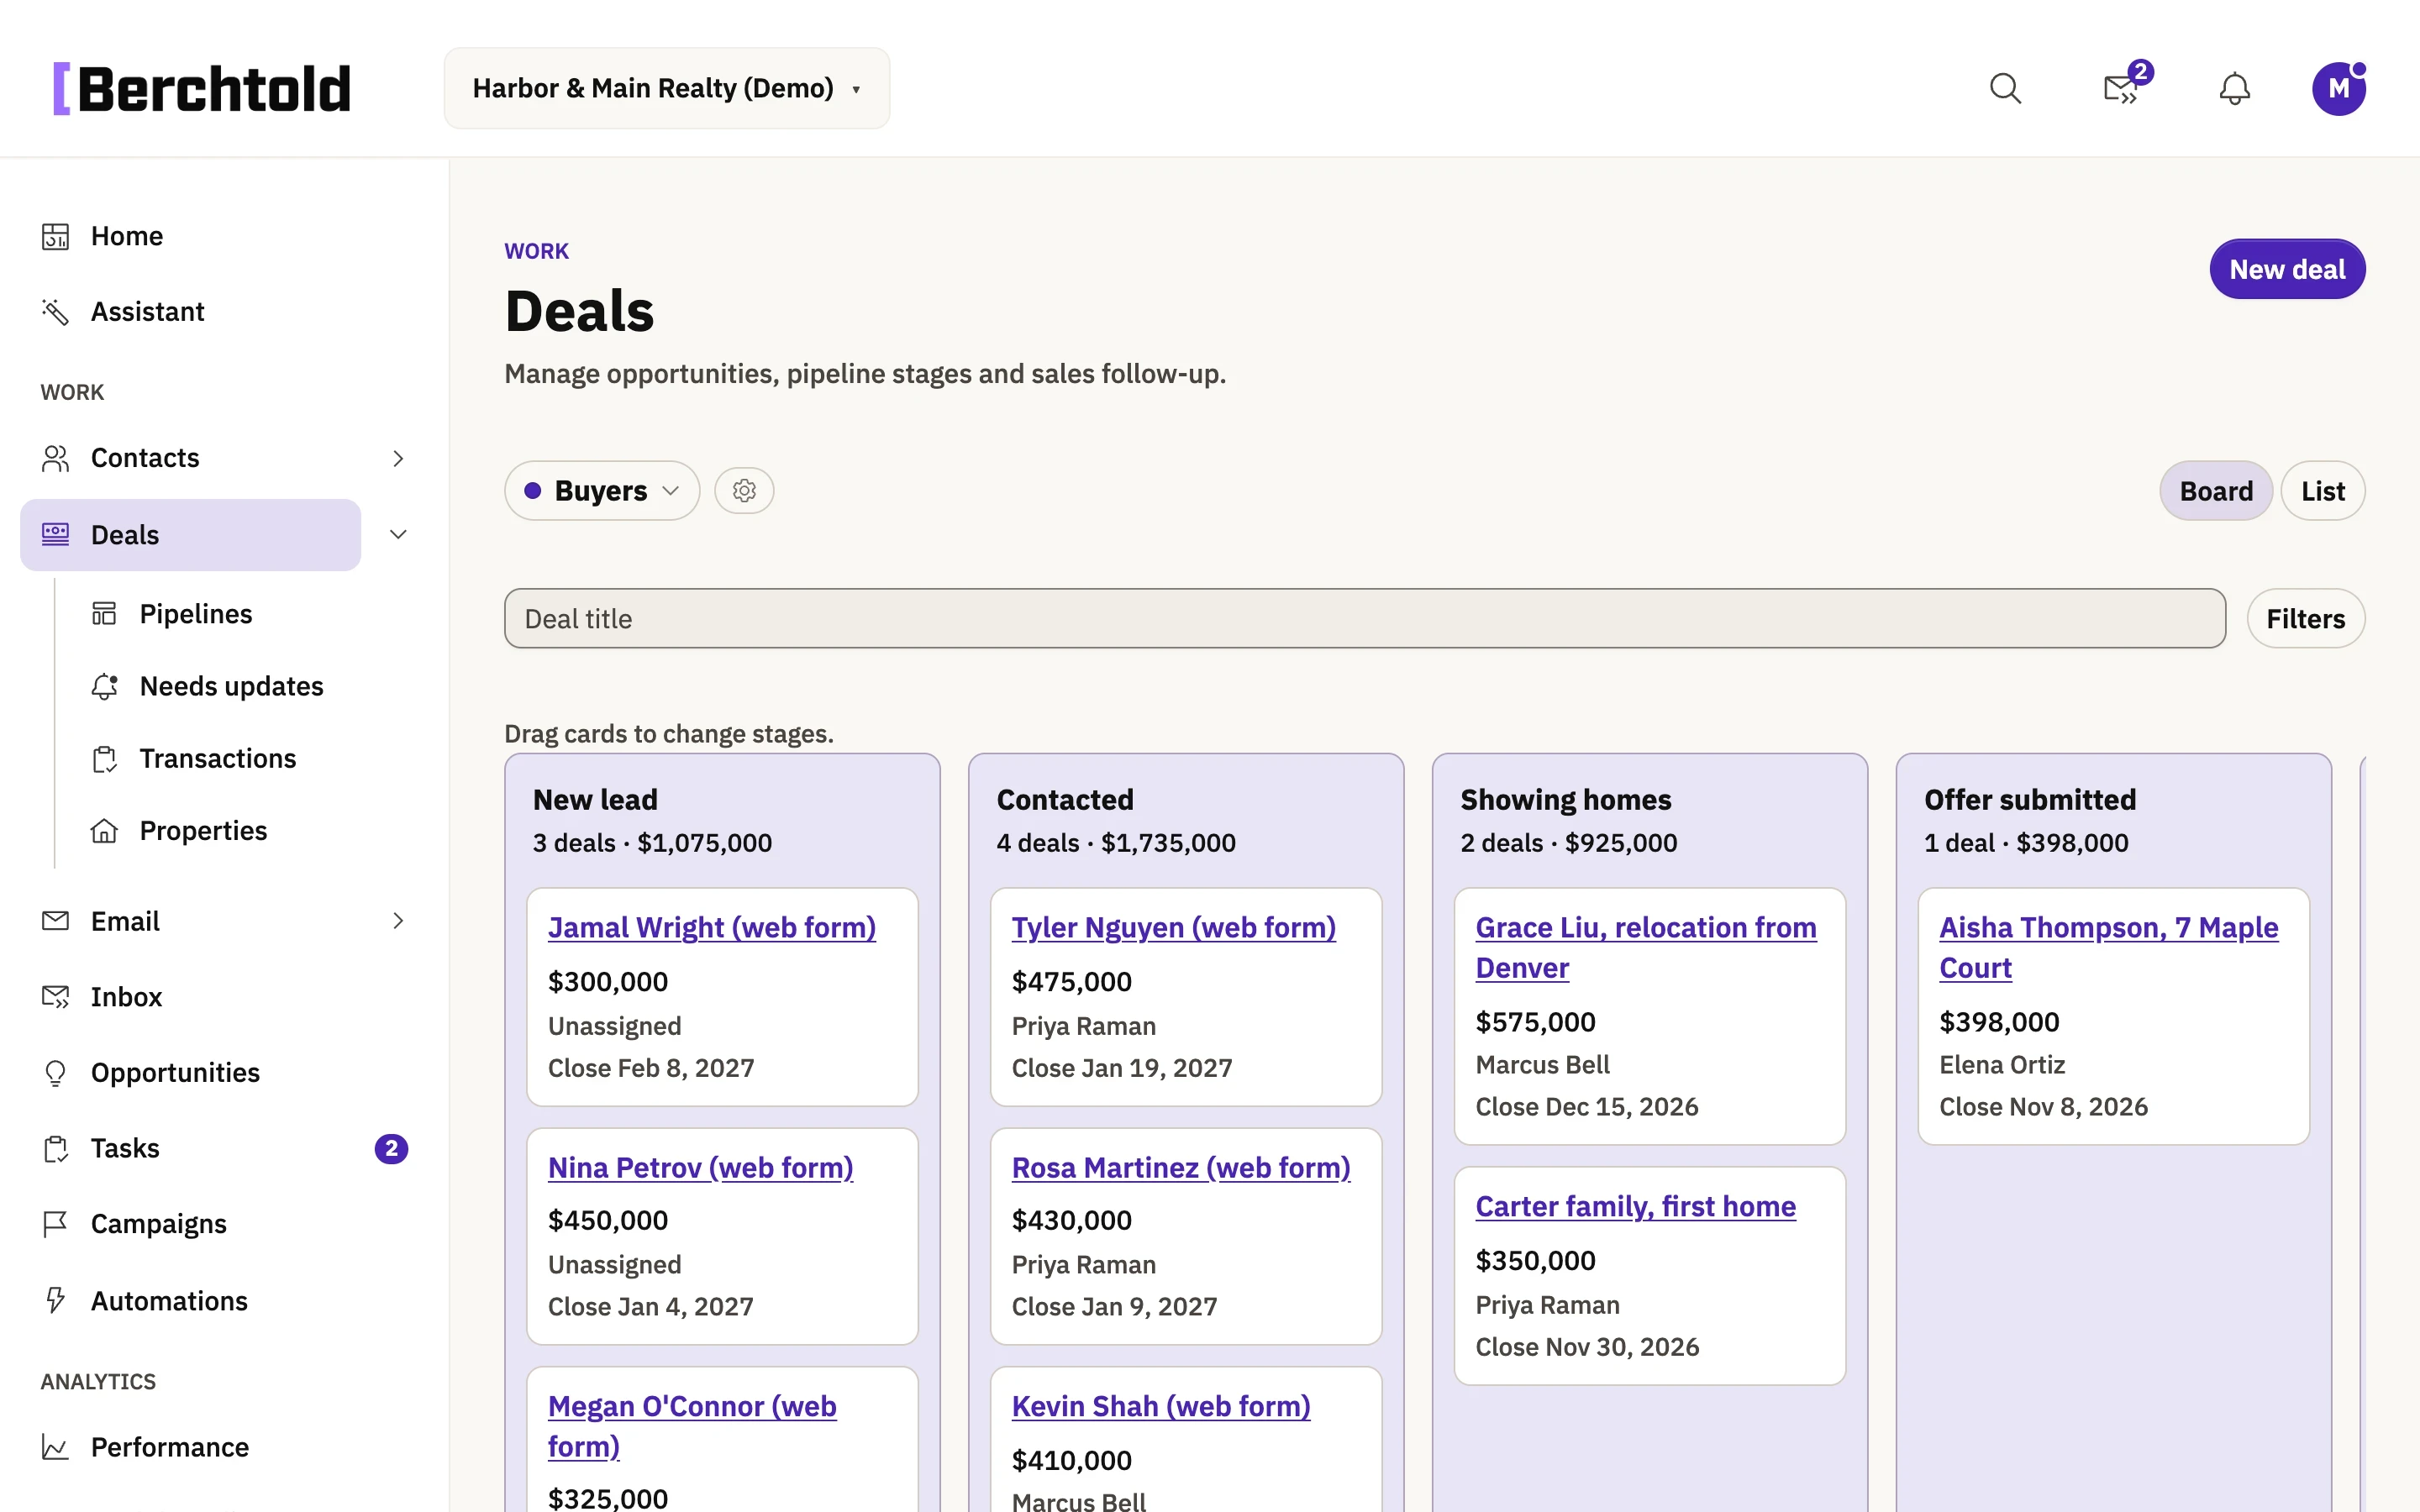The height and width of the screenshot is (1512, 2420).
Task: Open Nina Petrov (web form) deal
Action: pos(700,1168)
